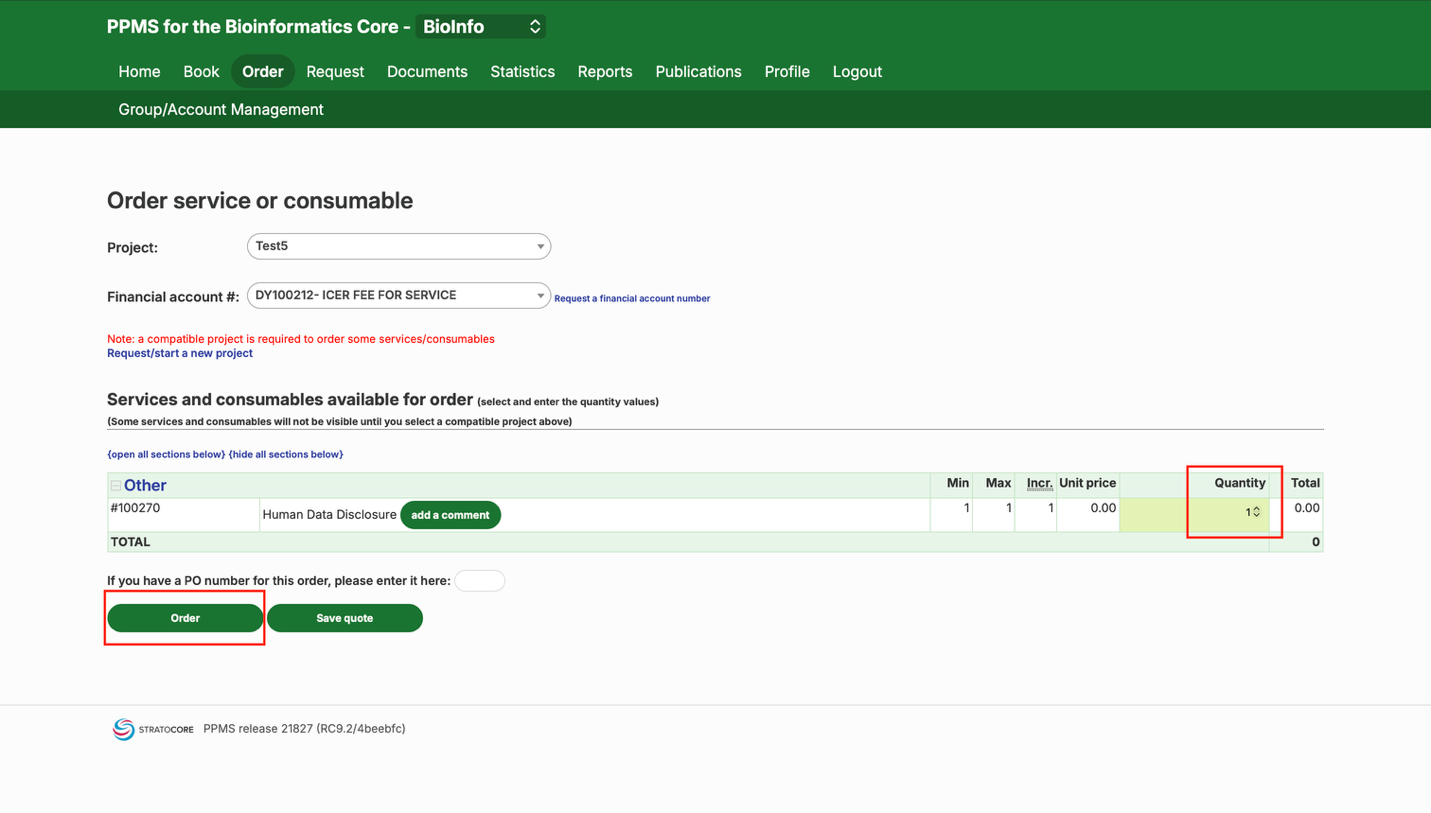
Task: Click the Unit price column header
Action: tap(1087, 483)
